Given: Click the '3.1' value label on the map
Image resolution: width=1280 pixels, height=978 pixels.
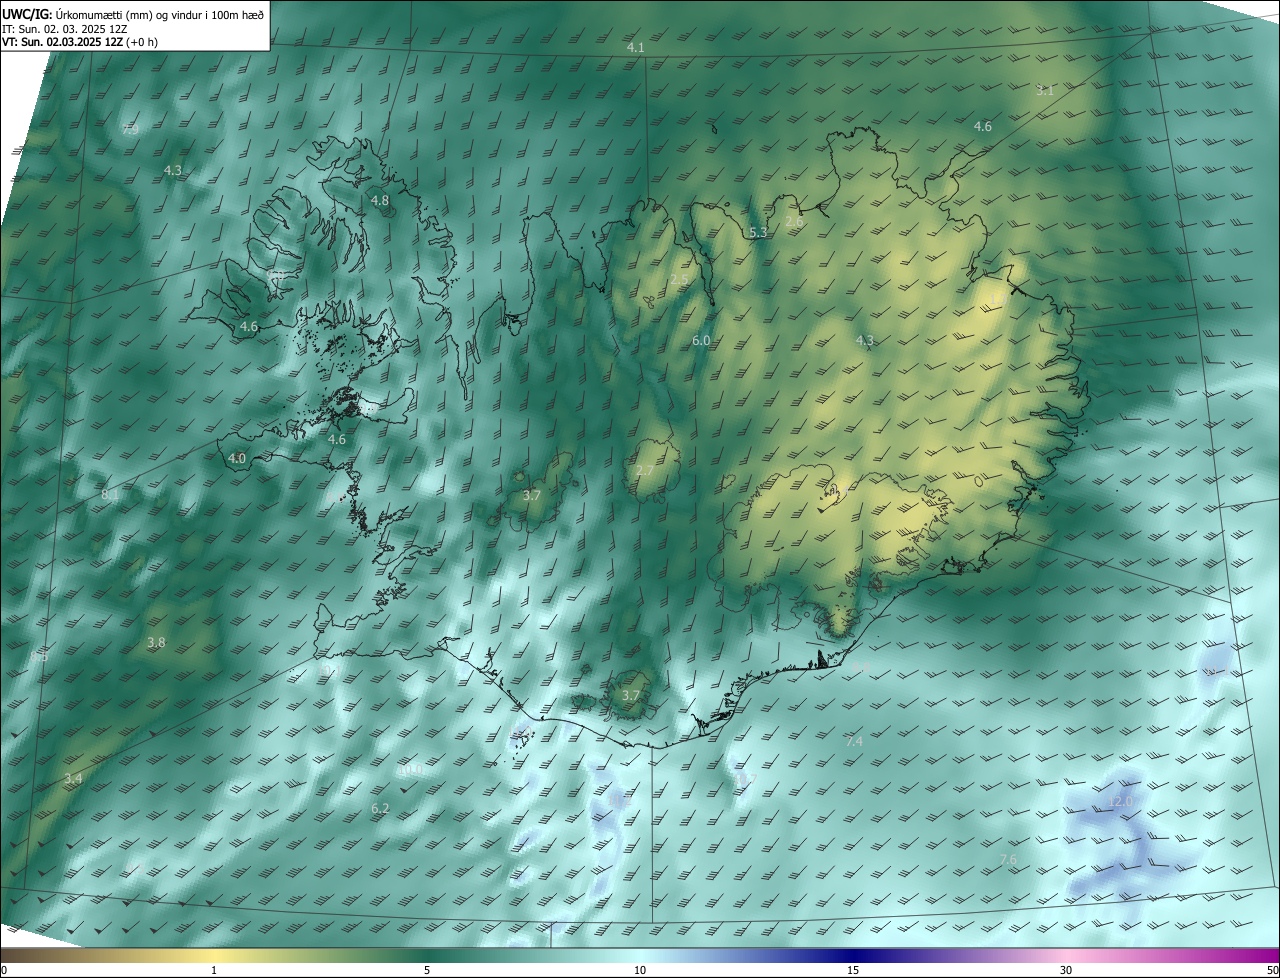Looking at the screenshot, I should point(1045,90).
